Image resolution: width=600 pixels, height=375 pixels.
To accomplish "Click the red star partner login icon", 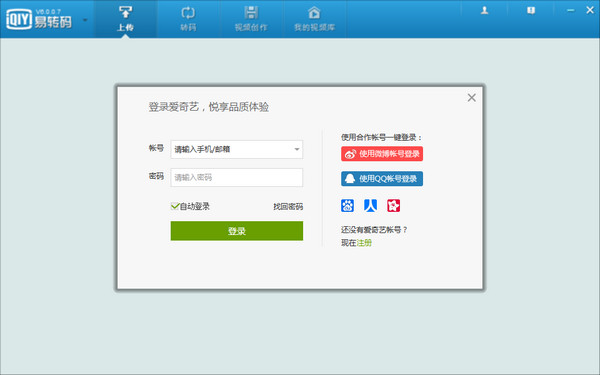I will (393, 205).
